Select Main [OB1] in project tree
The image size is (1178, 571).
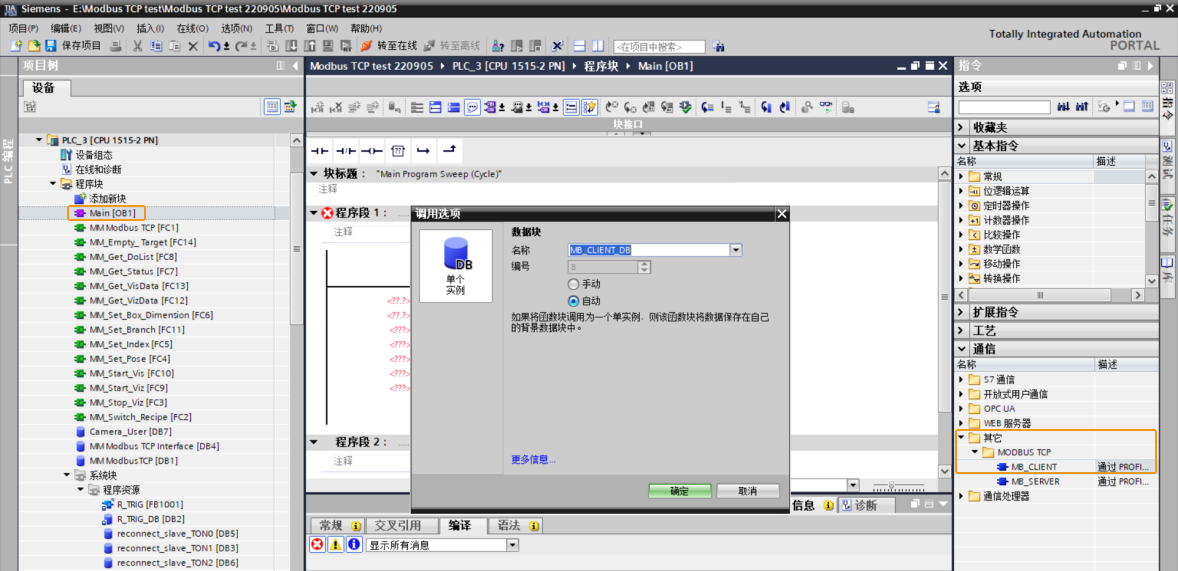coord(111,213)
